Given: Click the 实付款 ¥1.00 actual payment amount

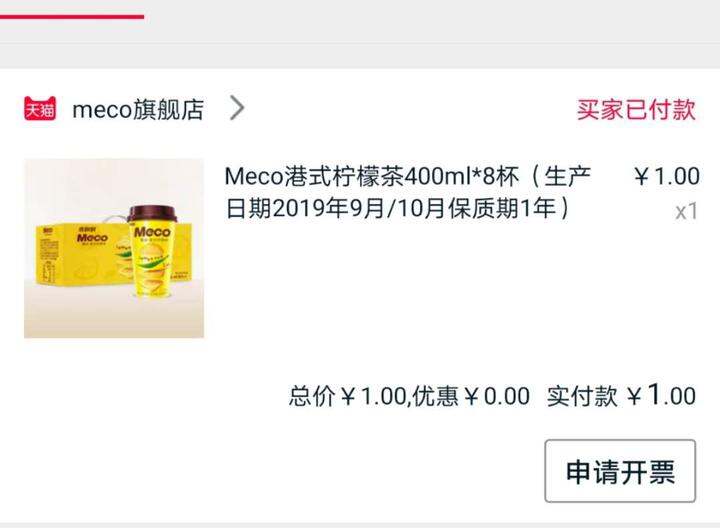Looking at the screenshot, I should click(621, 395).
